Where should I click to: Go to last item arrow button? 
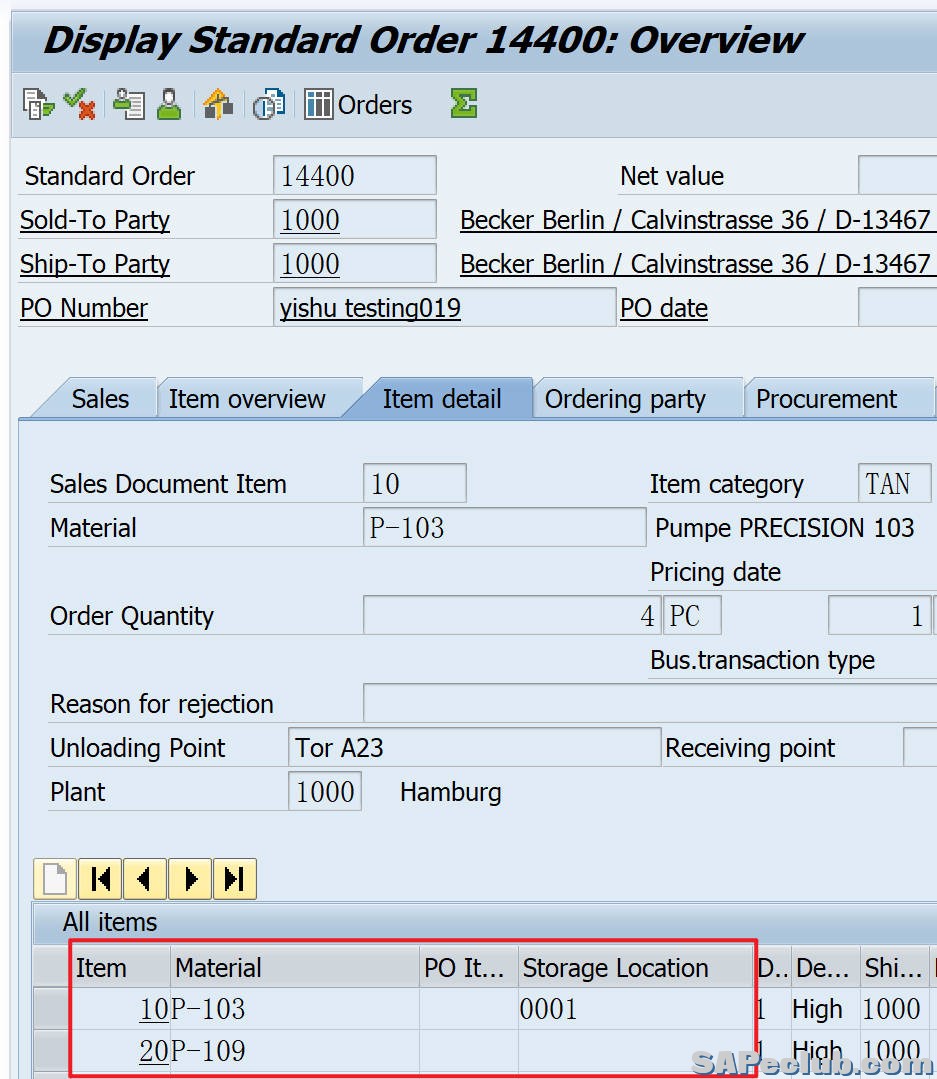[x=234, y=879]
